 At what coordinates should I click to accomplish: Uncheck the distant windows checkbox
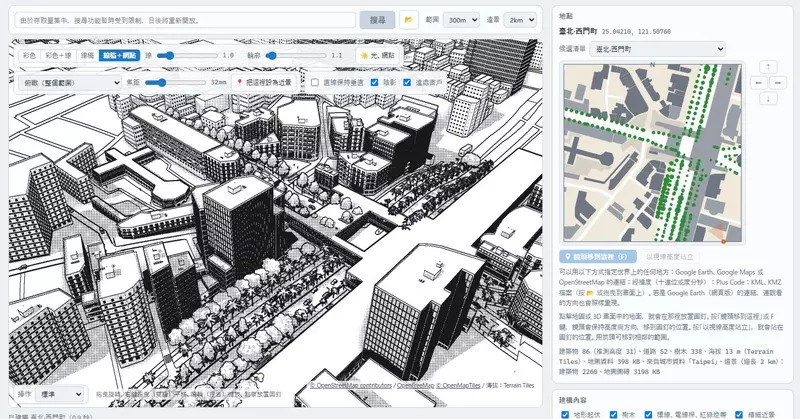[407, 82]
